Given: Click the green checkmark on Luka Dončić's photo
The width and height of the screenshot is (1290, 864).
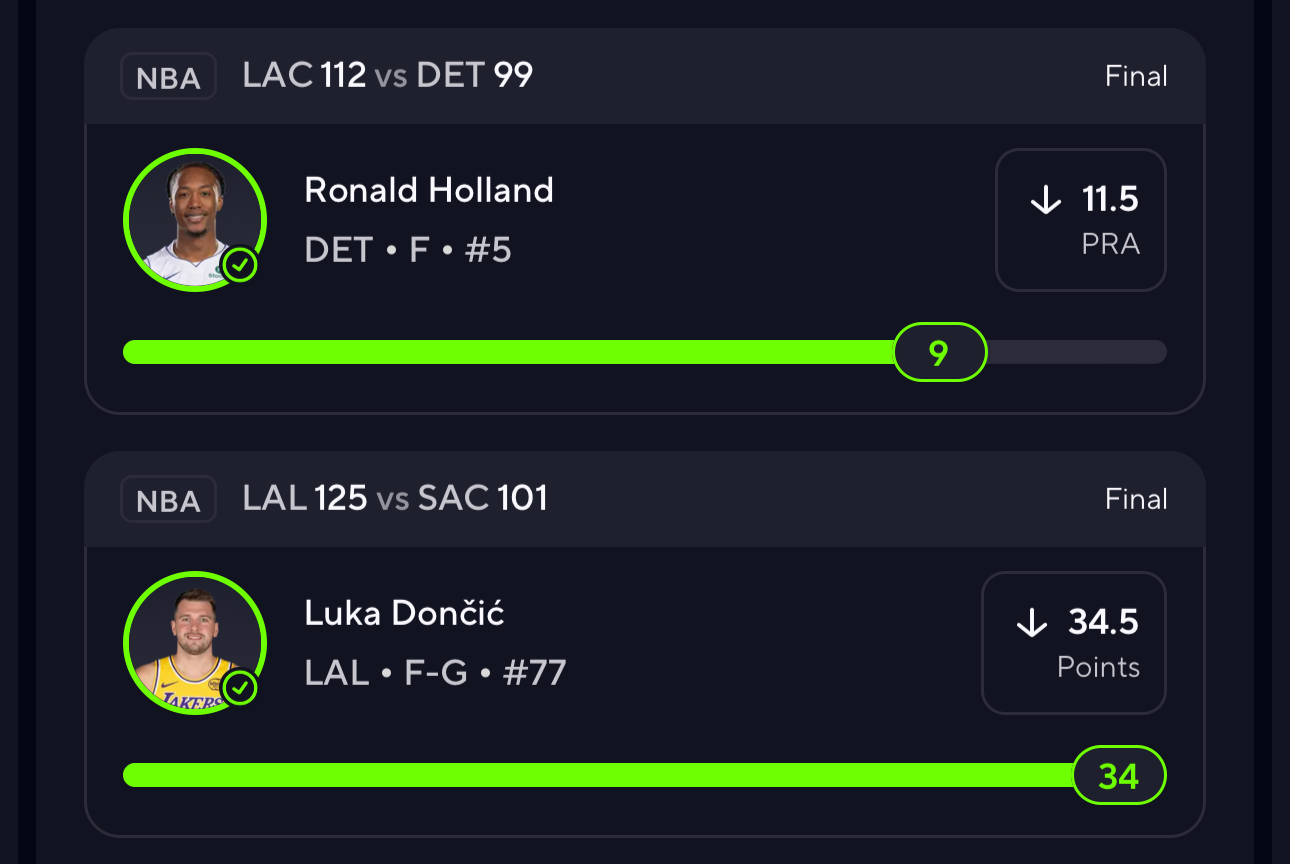Looking at the screenshot, I should coord(240,688).
